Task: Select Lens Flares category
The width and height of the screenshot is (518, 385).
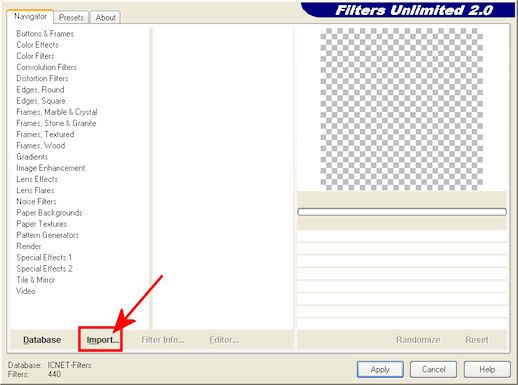Action: (35, 190)
